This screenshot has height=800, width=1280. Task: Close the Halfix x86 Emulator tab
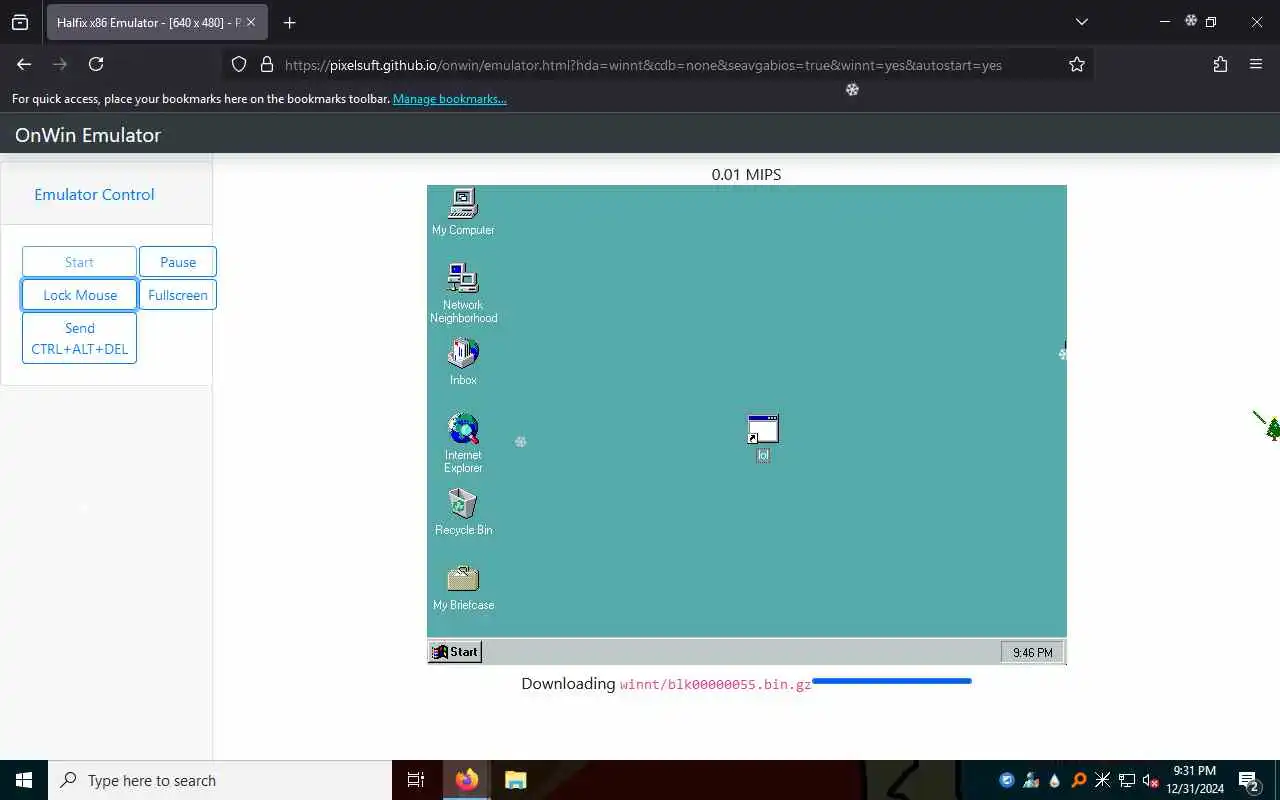coord(251,22)
